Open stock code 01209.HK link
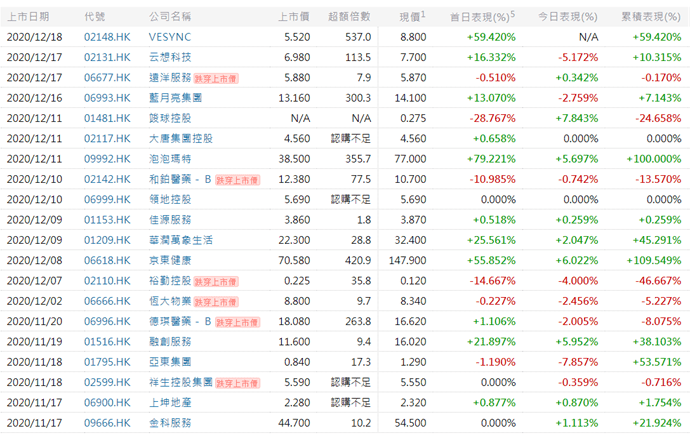Viewport: 690px width, 438px height. (x=107, y=240)
